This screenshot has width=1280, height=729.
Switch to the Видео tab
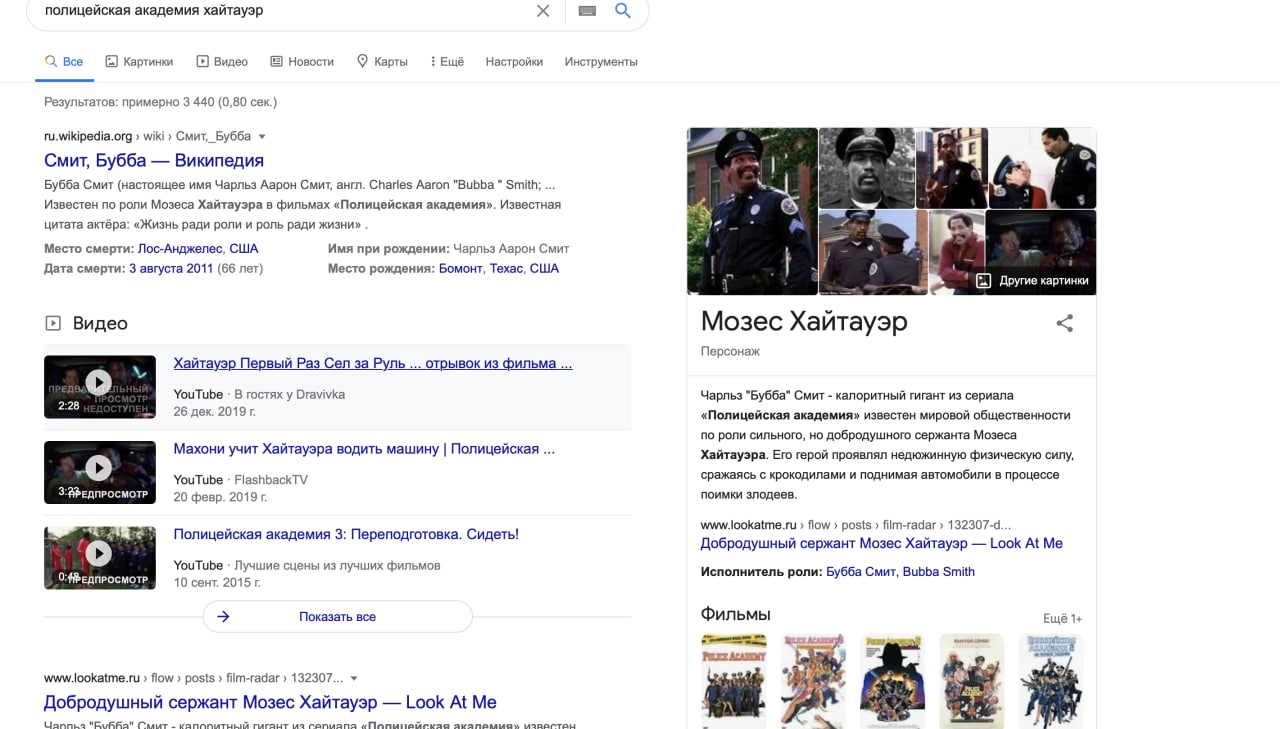(x=222, y=62)
